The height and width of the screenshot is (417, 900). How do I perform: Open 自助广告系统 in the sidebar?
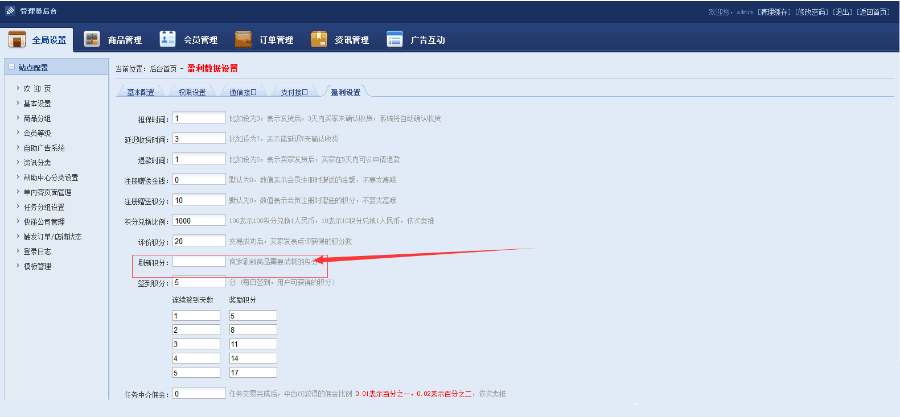44,148
